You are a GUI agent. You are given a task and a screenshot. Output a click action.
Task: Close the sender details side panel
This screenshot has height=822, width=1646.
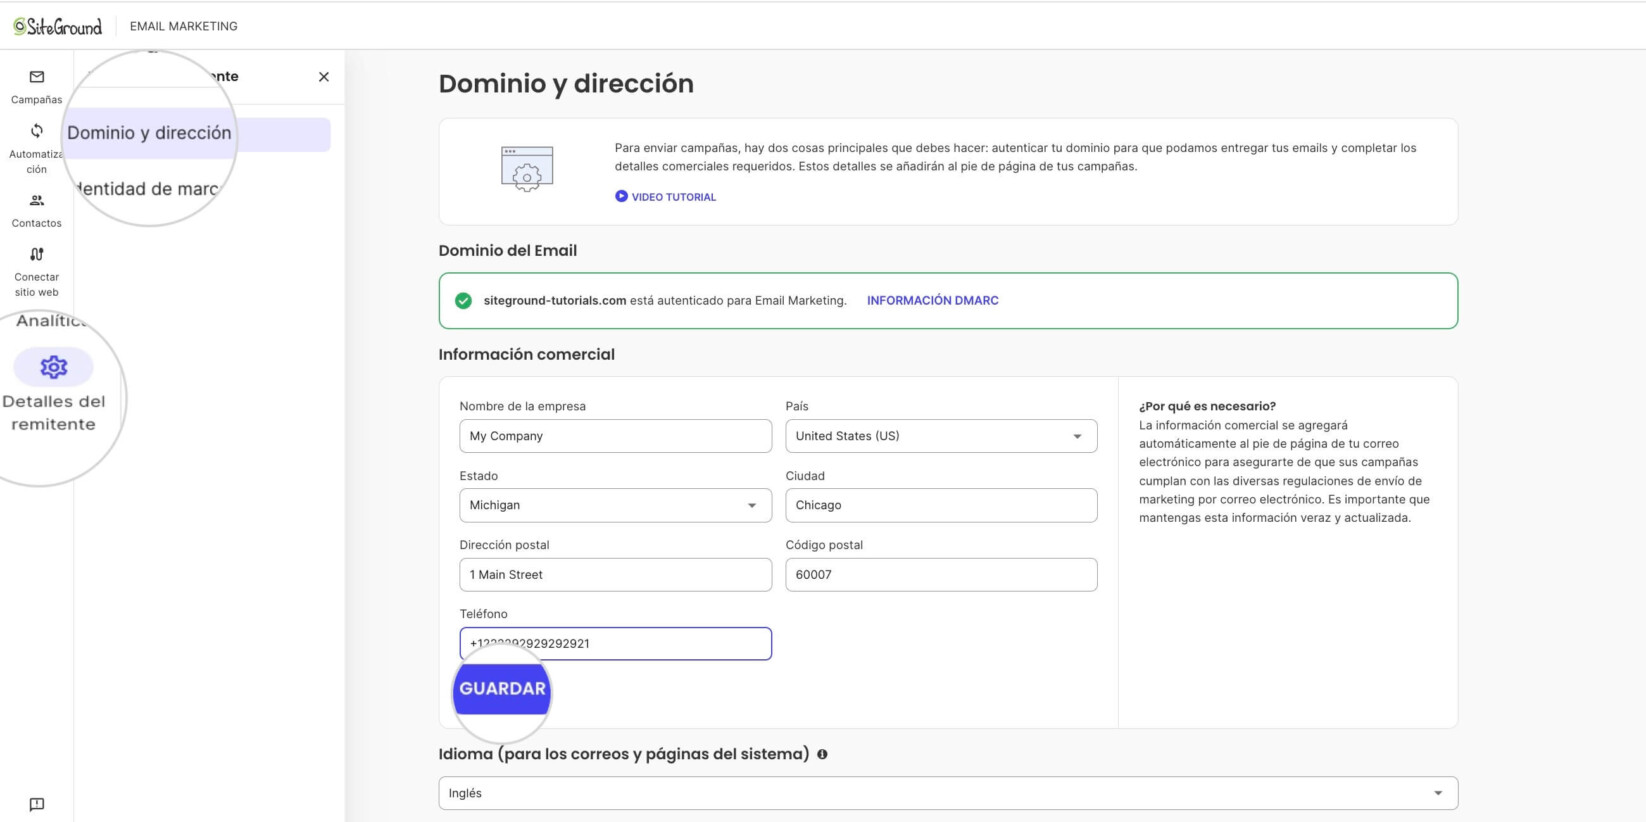(x=324, y=77)
